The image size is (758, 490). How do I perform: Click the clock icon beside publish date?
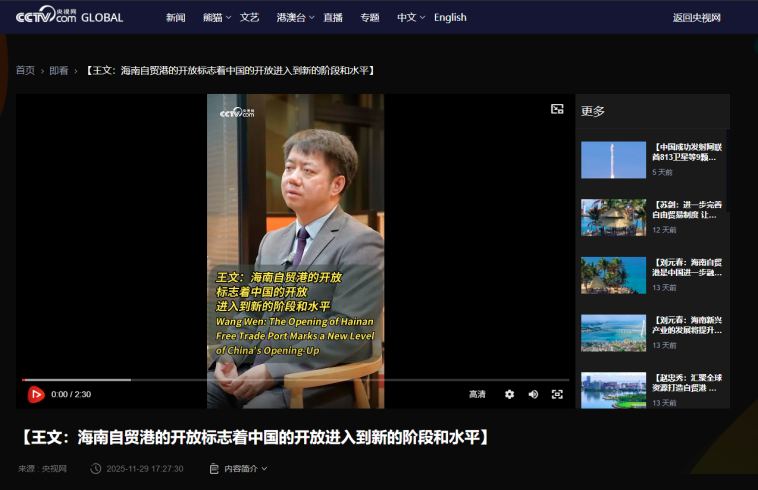pos(96,468)
